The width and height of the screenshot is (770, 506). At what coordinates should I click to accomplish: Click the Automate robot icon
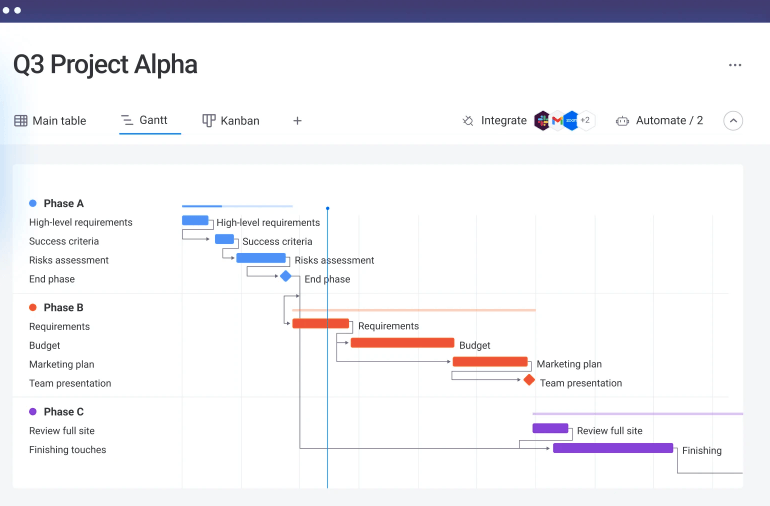[x=622, y=121]
